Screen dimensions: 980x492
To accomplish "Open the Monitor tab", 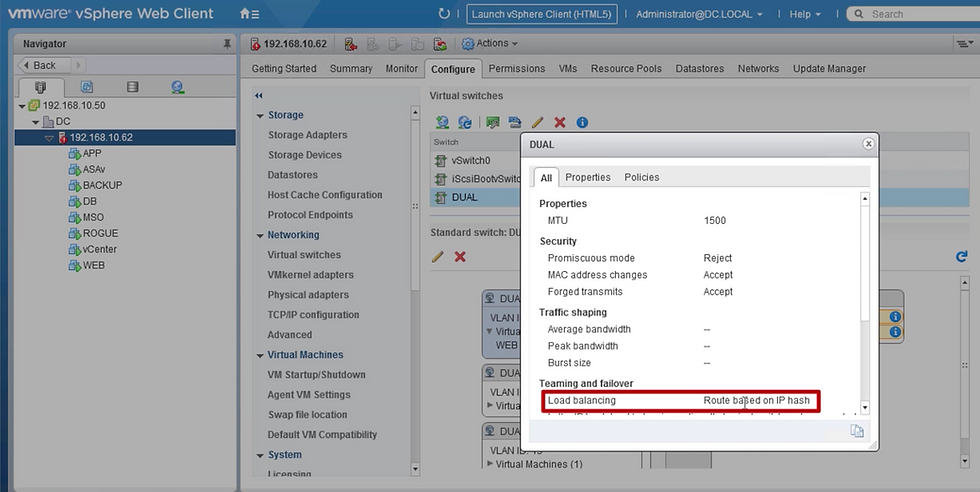I will point(401,69).
